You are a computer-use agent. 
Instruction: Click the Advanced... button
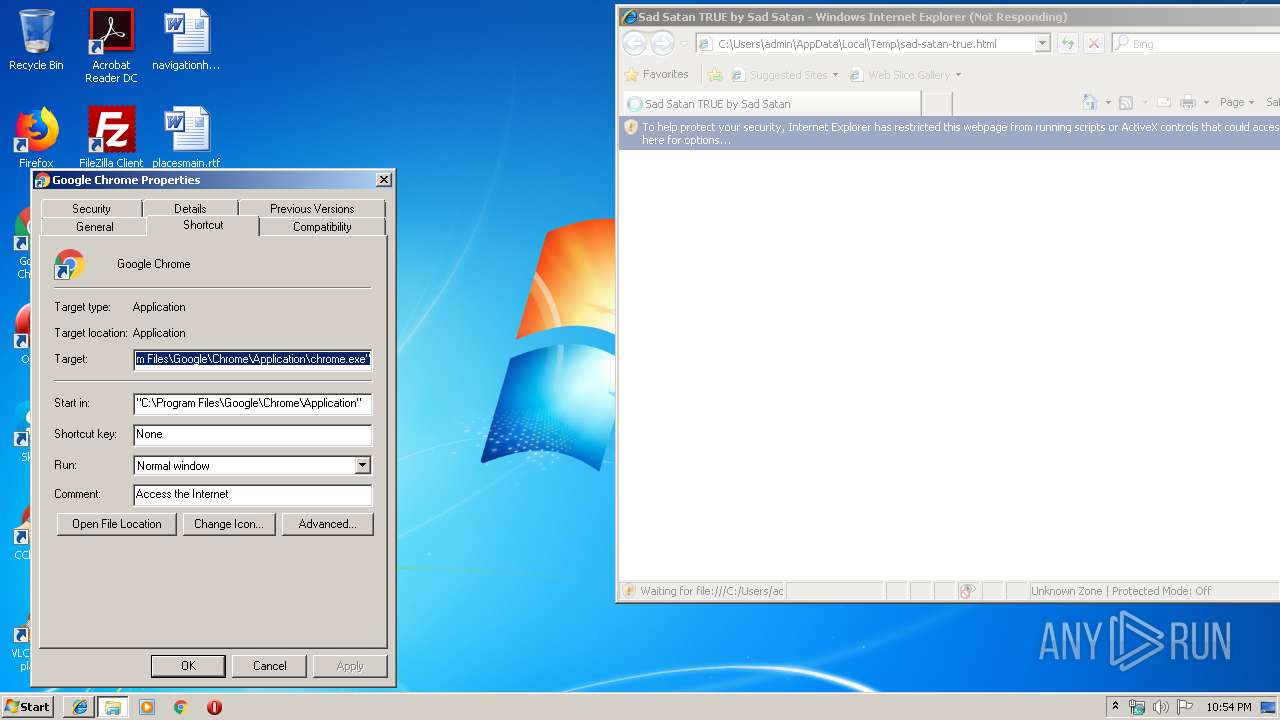(328, 524)
